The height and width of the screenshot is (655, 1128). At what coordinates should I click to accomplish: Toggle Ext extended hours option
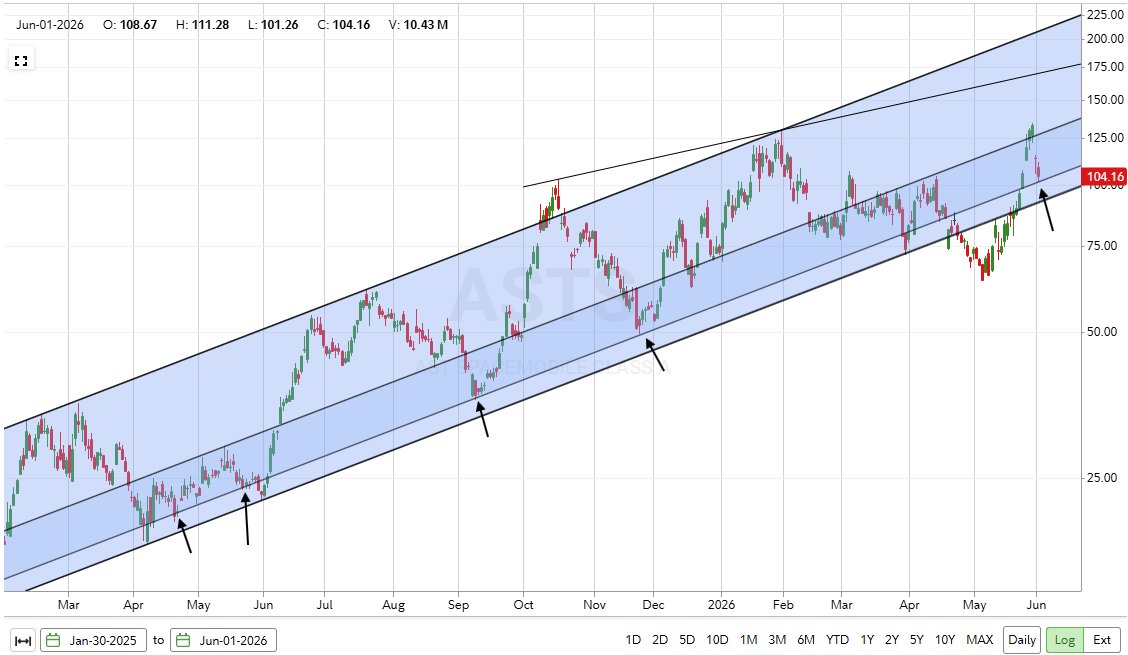(x=1102, y=640)
